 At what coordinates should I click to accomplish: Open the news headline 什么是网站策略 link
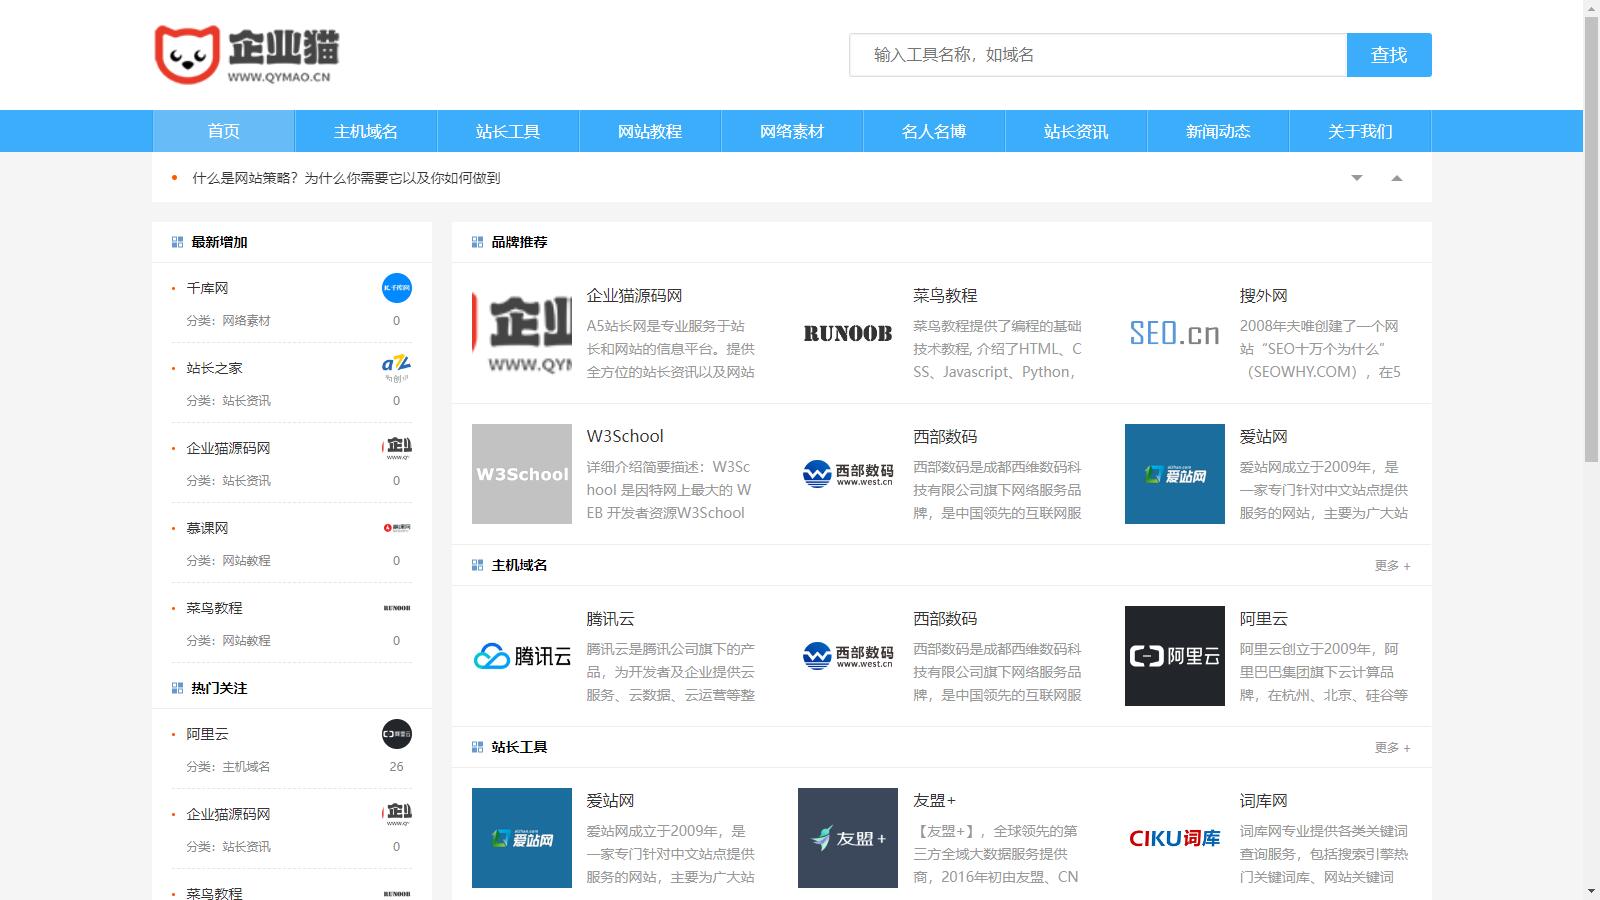tap(346, 178)
